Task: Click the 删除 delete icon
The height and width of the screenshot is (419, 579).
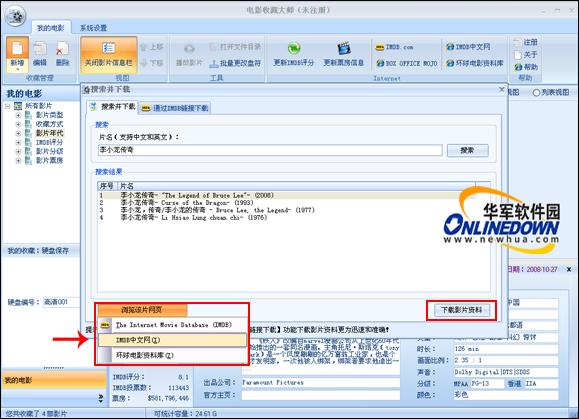Action: [62, 54]
